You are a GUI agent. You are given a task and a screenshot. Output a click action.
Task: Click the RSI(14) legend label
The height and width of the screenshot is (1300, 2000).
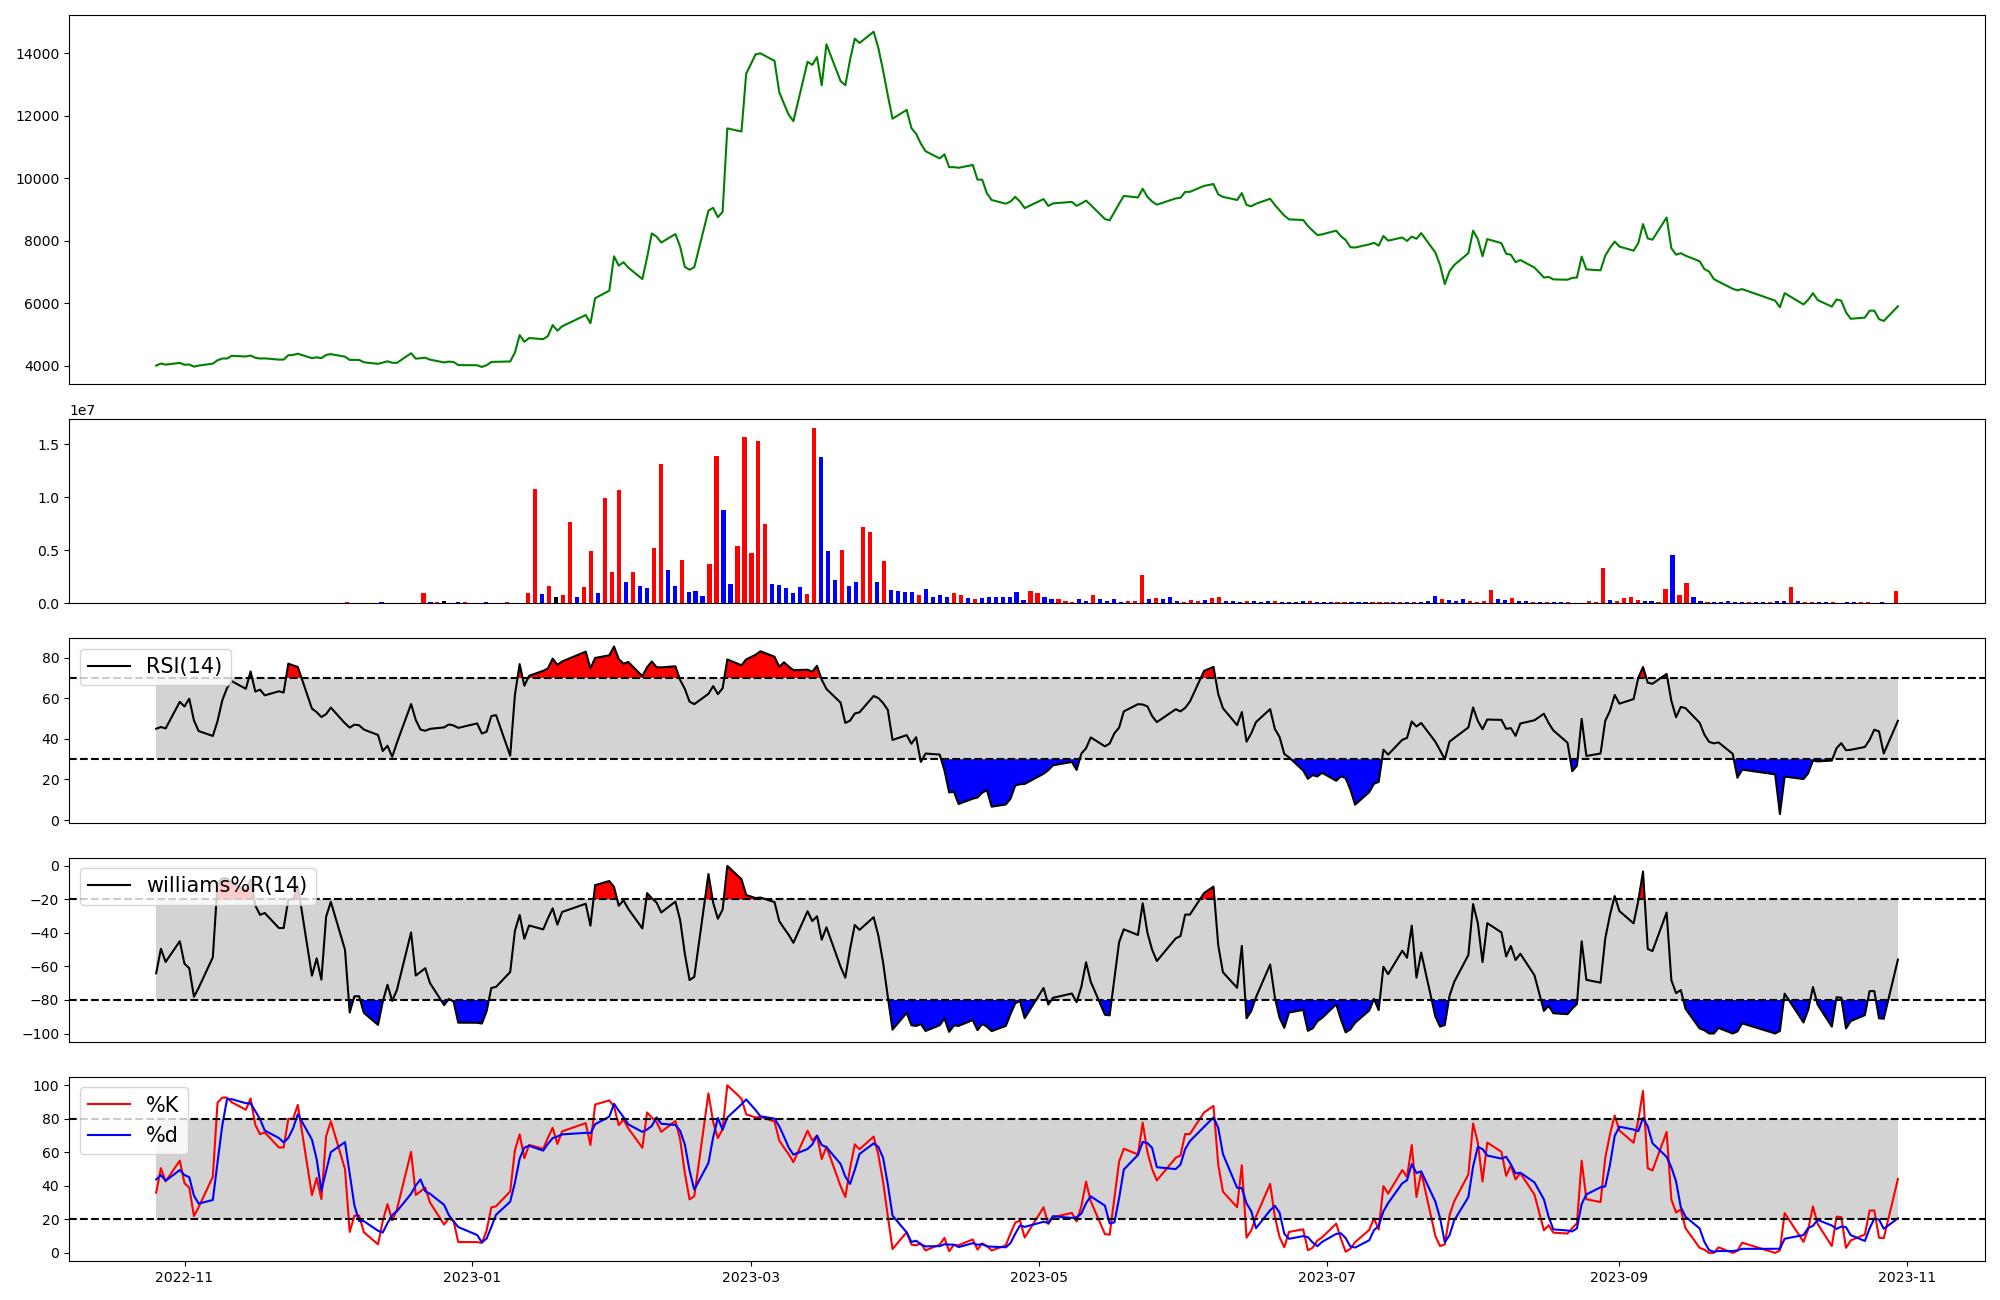[x=183, y=666]
